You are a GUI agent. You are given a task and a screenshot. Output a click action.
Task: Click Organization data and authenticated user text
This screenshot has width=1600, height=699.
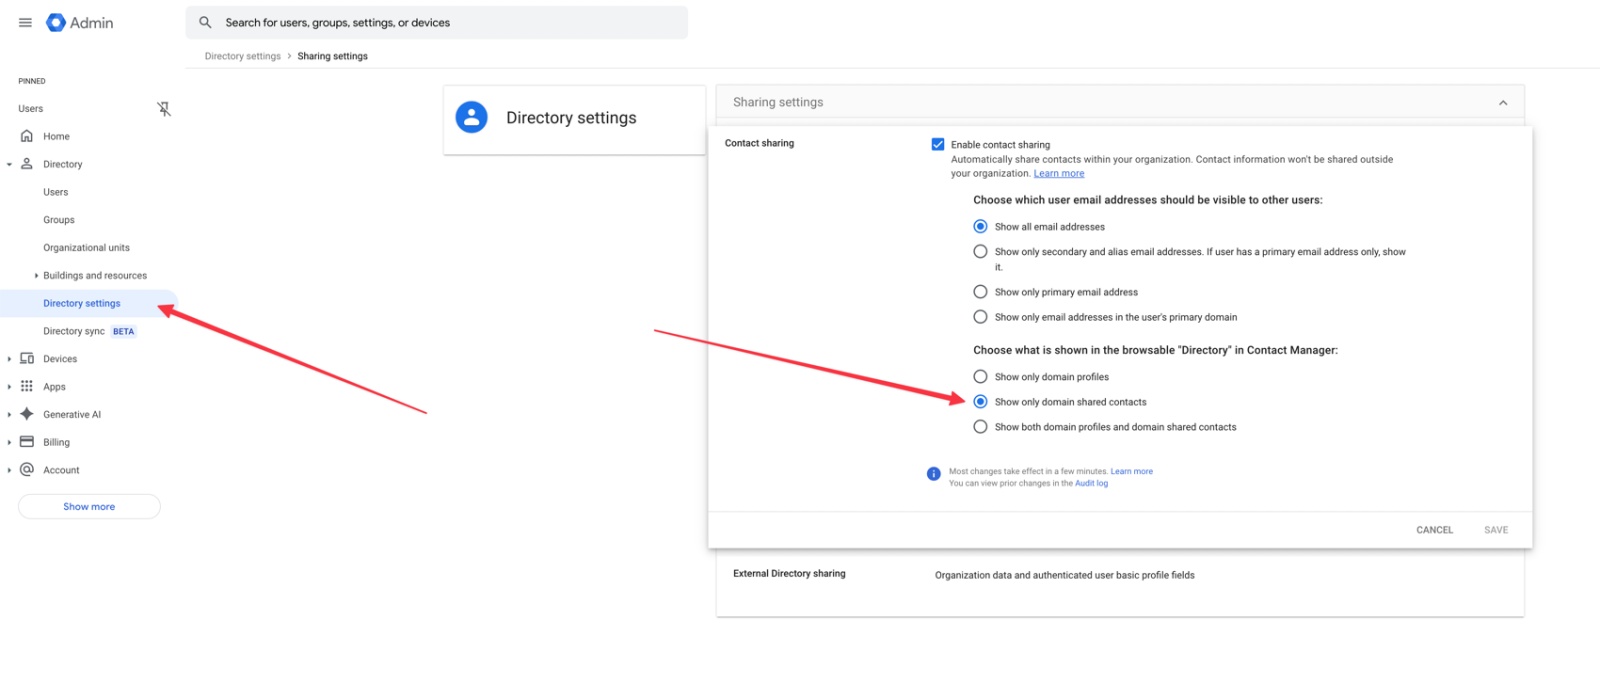[x=1064, y=575]
